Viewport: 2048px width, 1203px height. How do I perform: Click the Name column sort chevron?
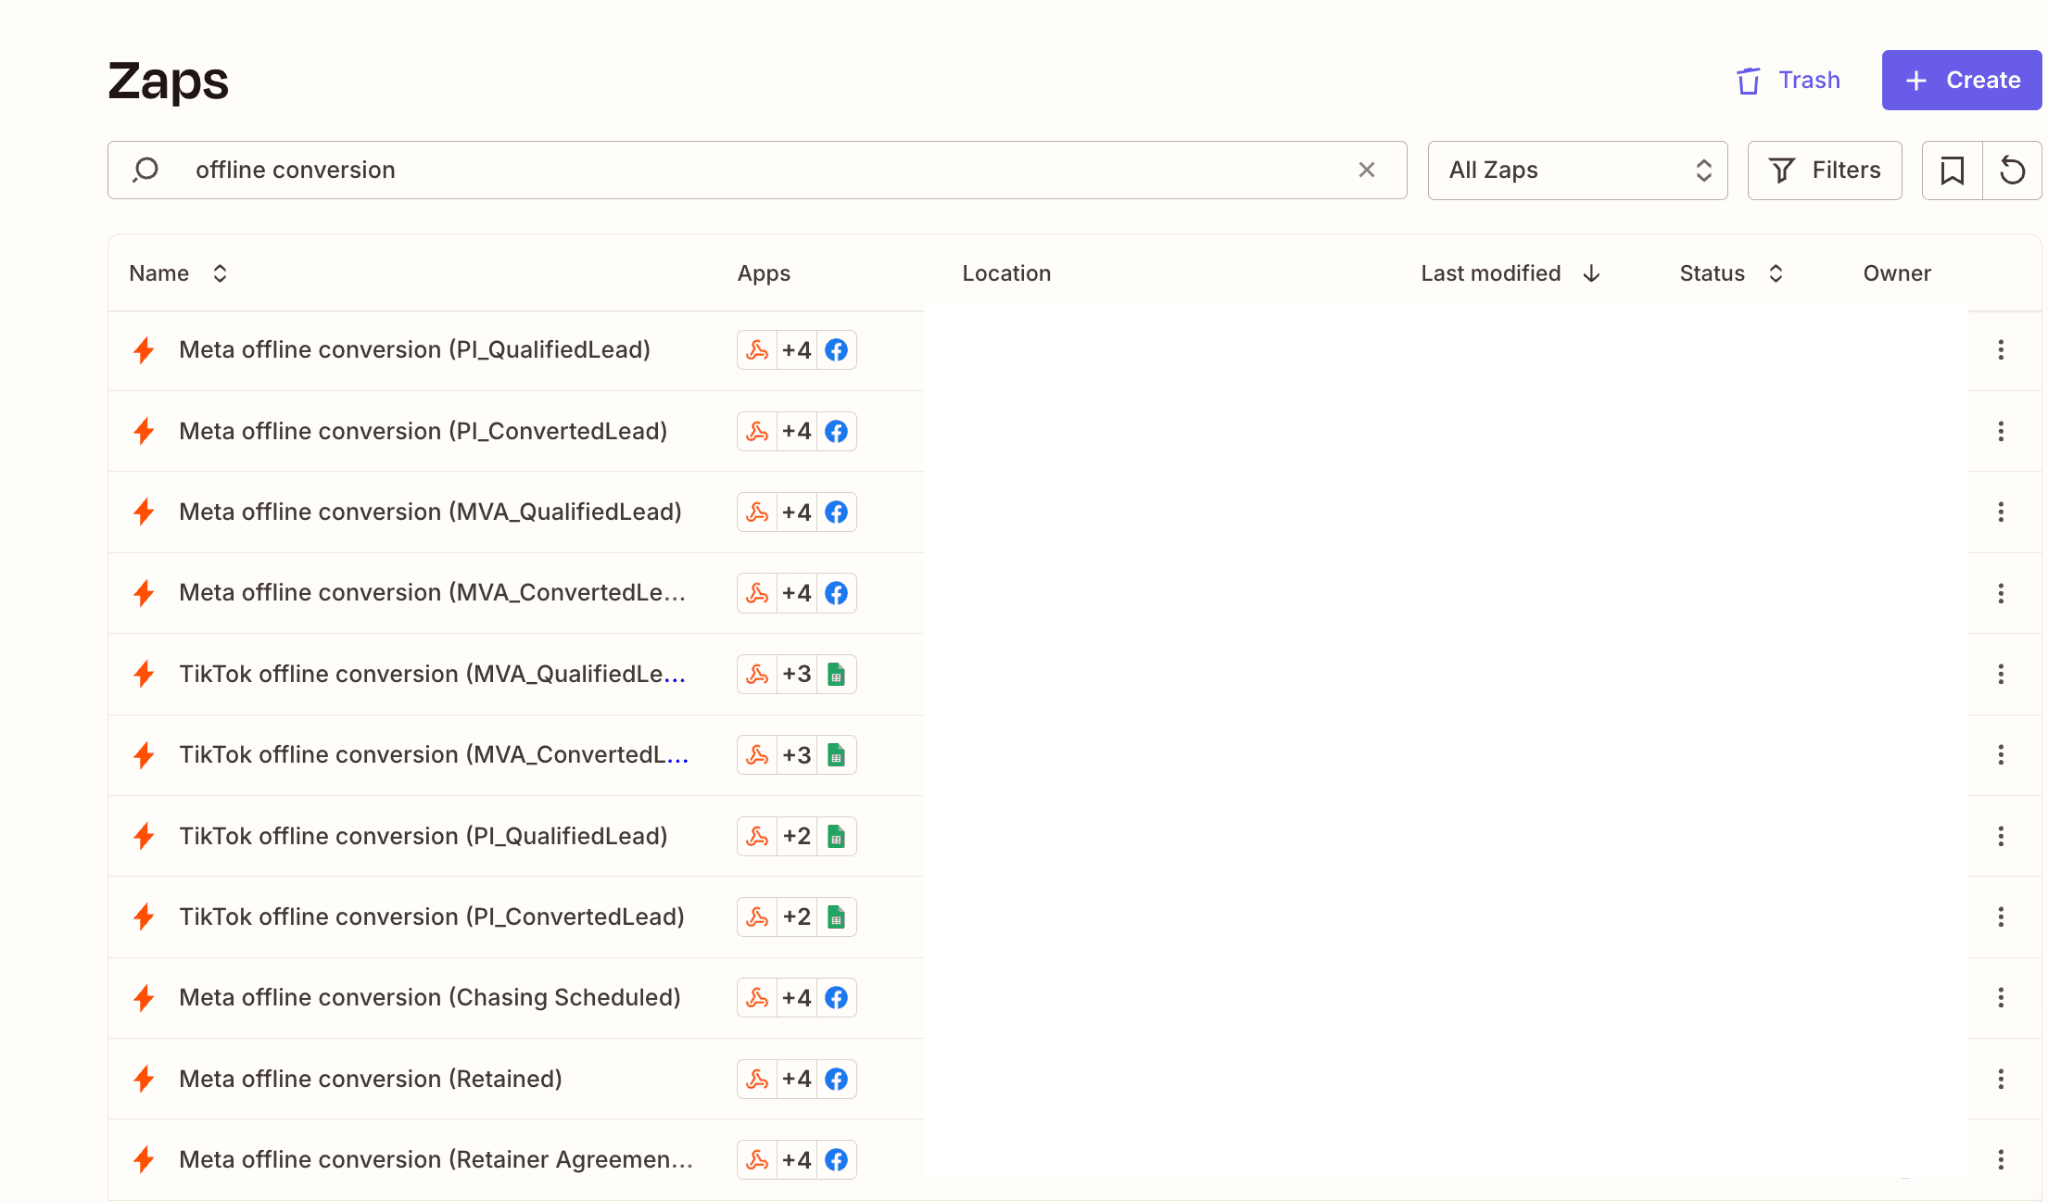coord(219,273)
